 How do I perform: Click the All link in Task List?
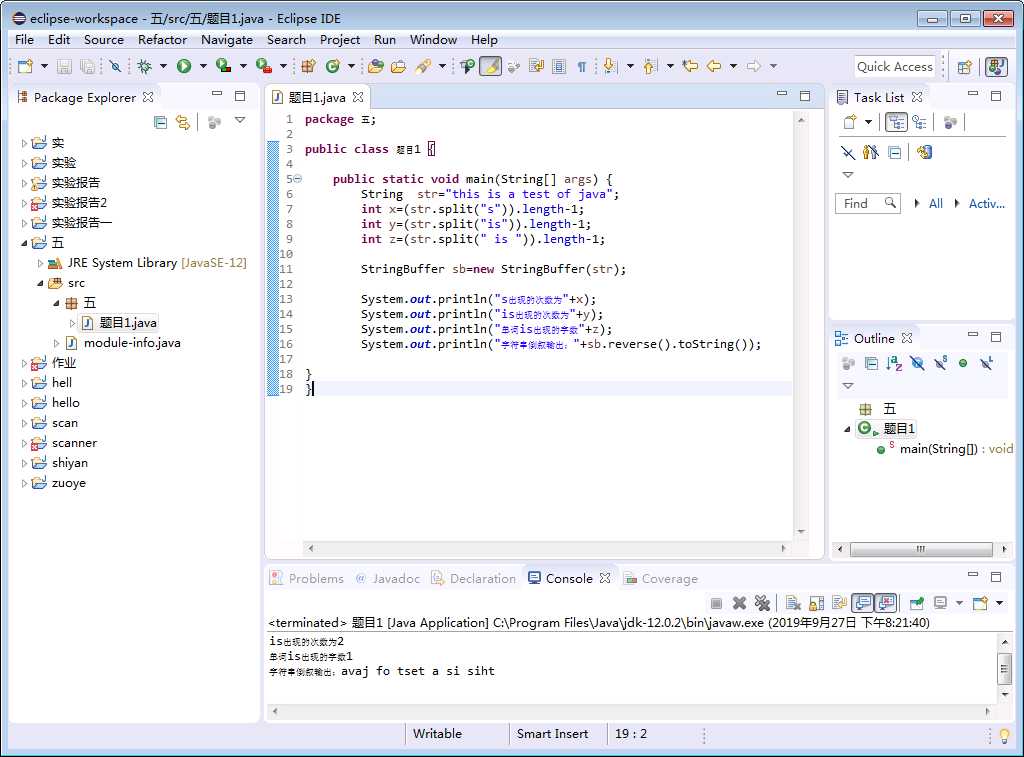(x=935, y=204)
